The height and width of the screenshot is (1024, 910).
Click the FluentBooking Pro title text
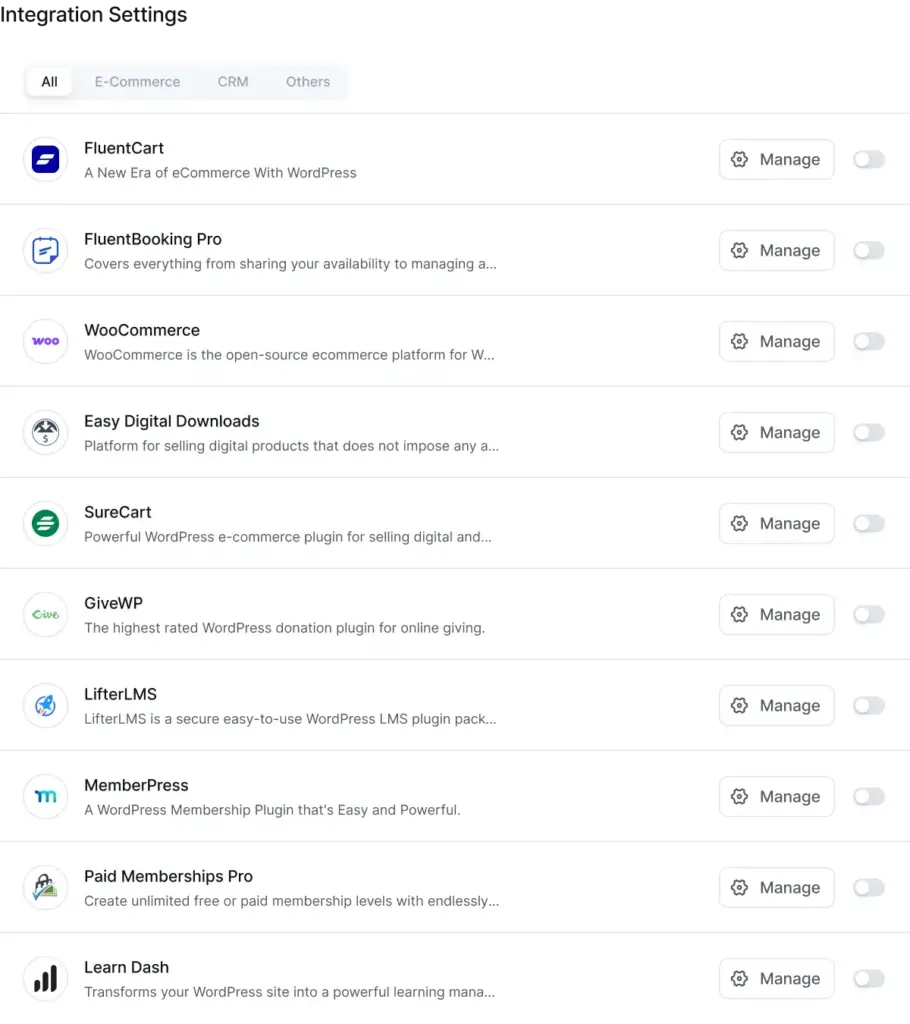click(x=153, y=239)
